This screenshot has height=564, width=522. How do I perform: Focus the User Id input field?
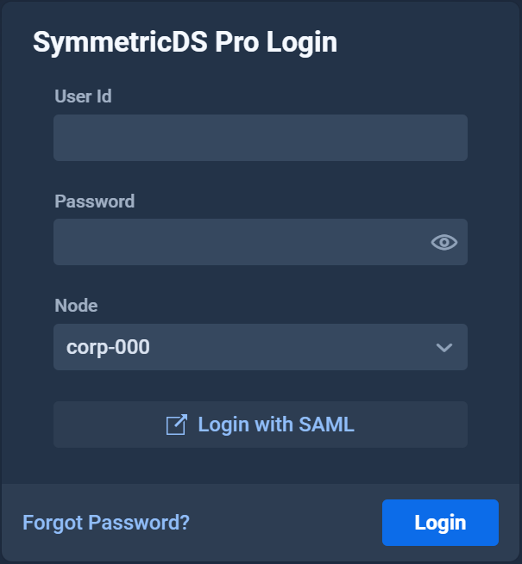(260, 138)
